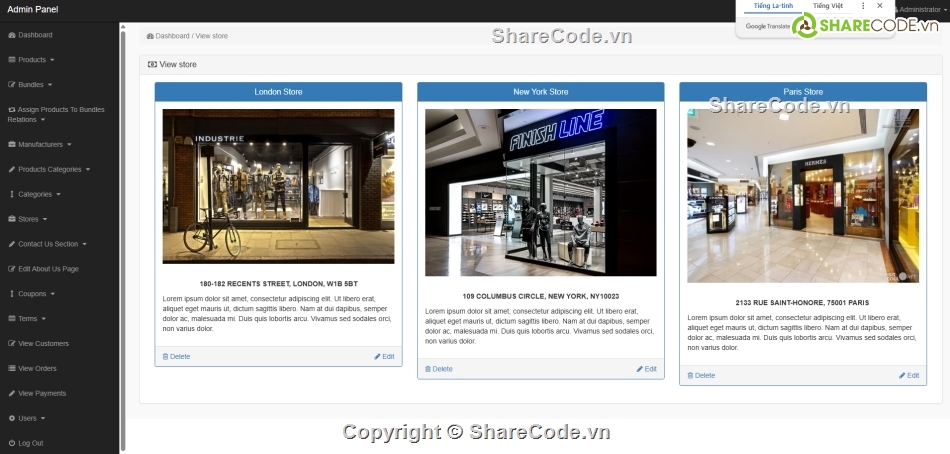Select Tiếng Việt tab in Google Translate
The width and height of the screenshot is (950, 454).
[828, 5]
